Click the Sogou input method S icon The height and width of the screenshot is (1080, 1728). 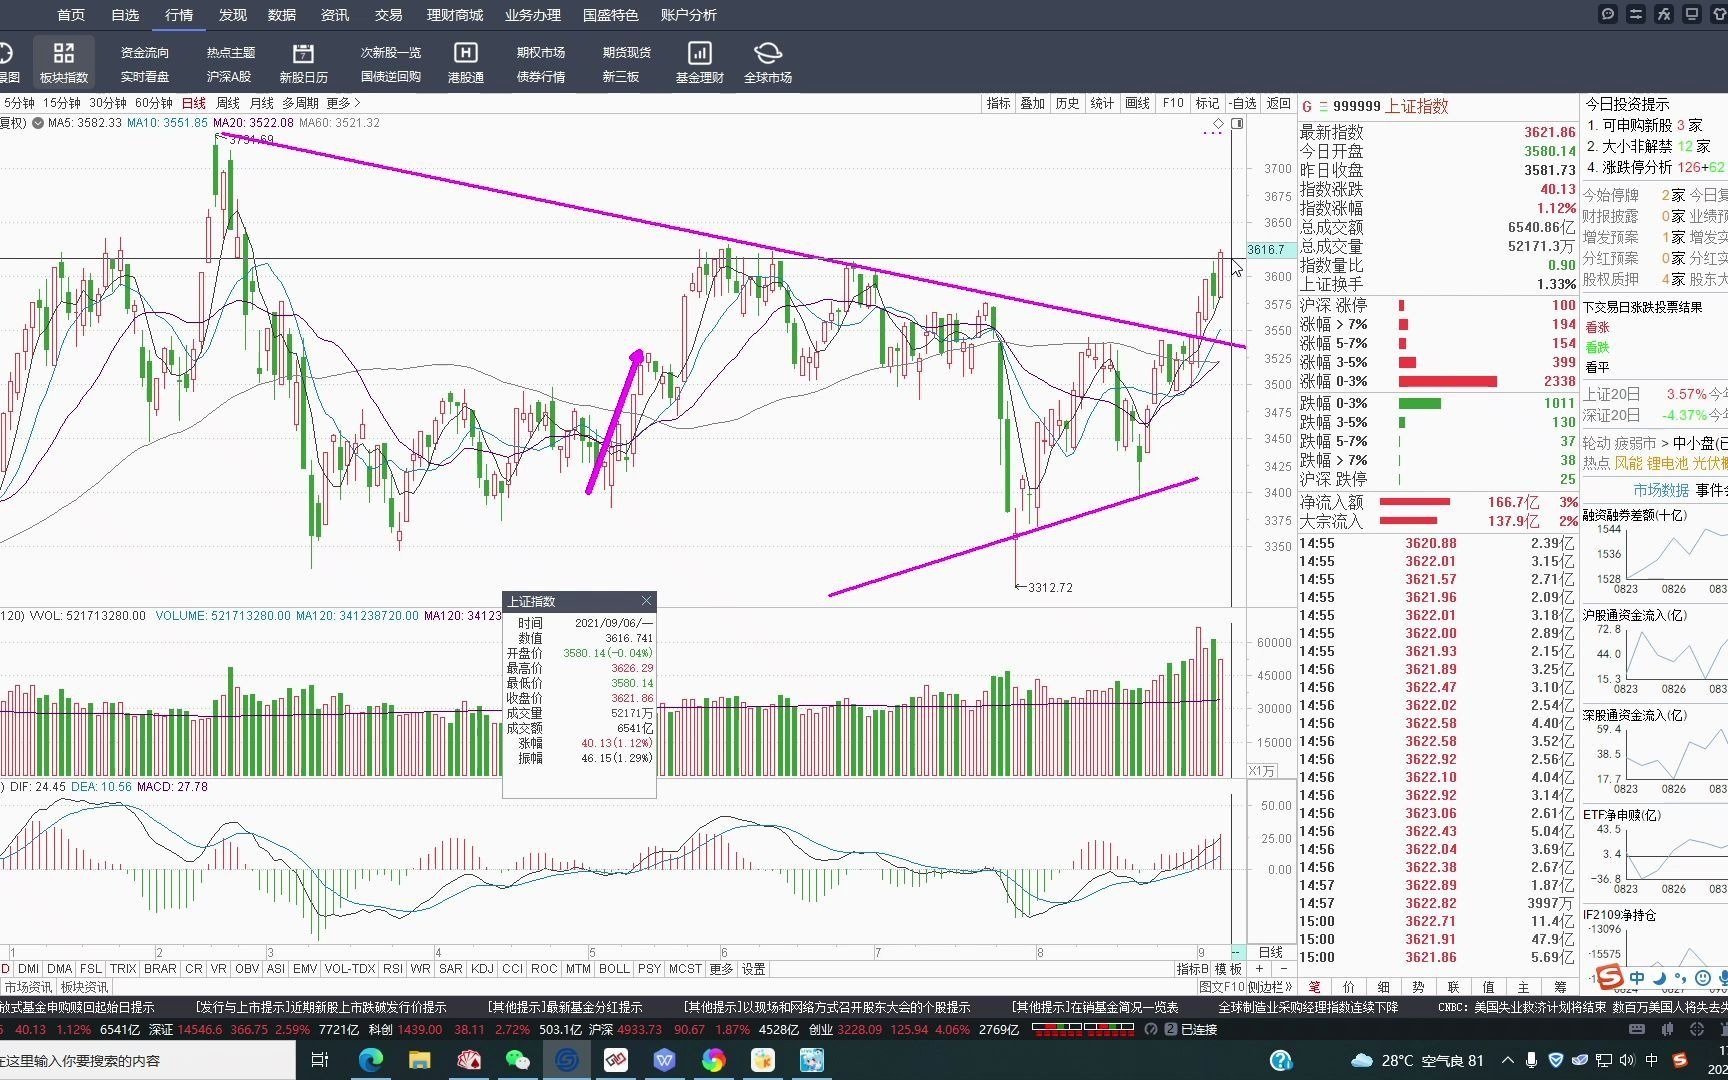1609,977
